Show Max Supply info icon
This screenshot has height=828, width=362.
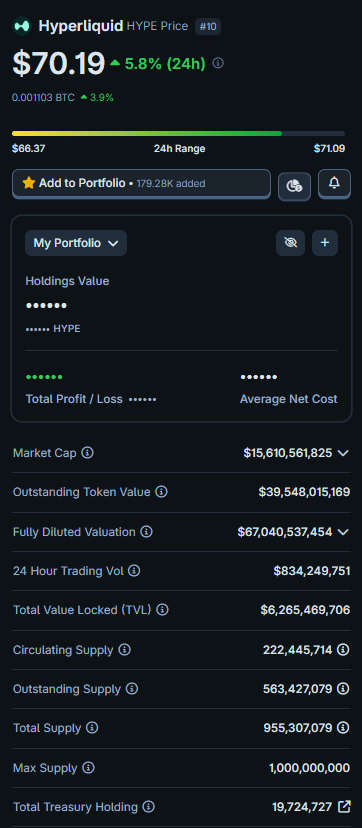click(89, 767)
